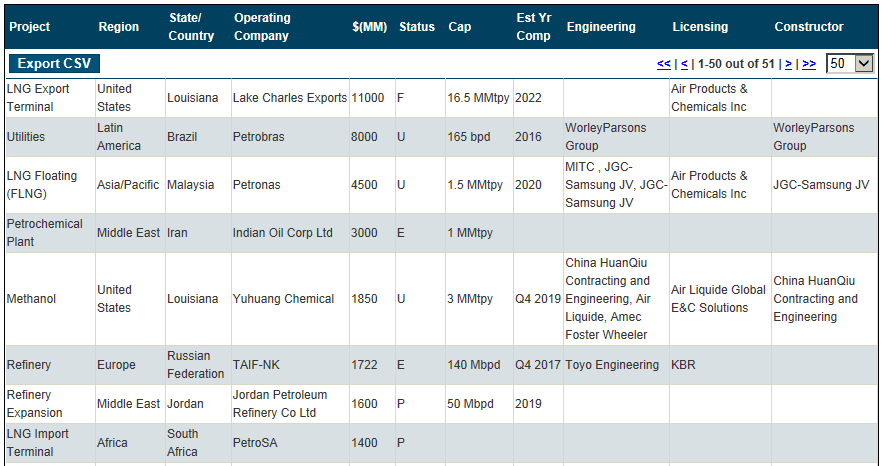Select the '1.5 MMtpy' capacity cell
The height and width of the screenshot is (466, 885).
479,184
